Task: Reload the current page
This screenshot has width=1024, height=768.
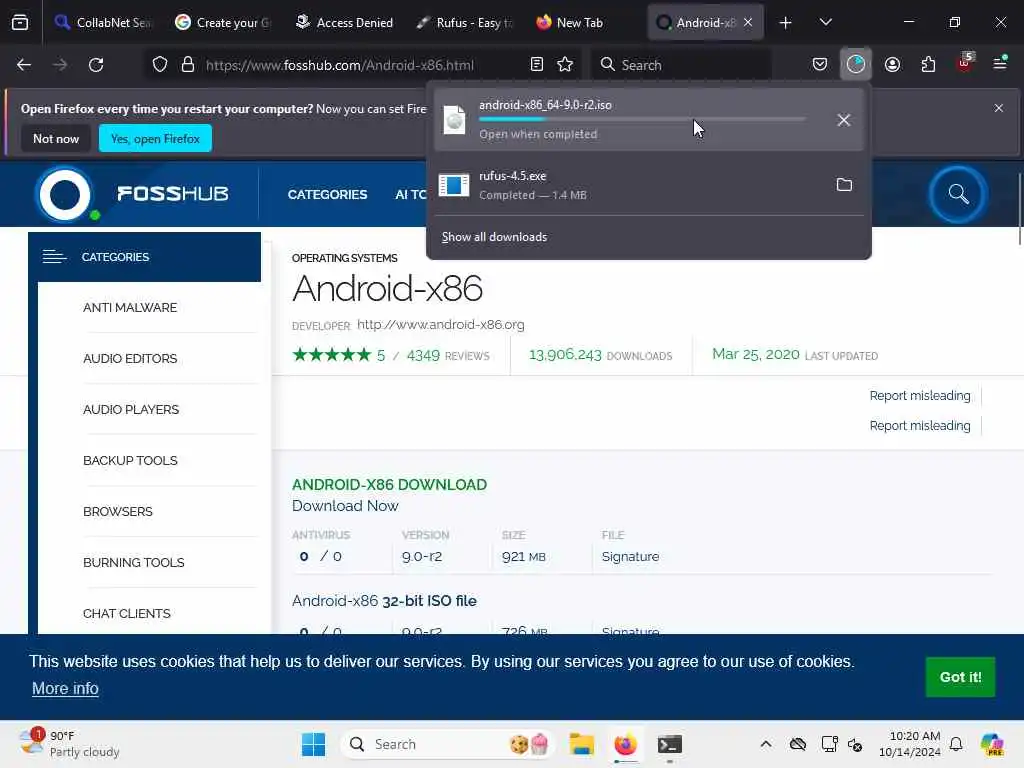Action: (x=96, y=65)
